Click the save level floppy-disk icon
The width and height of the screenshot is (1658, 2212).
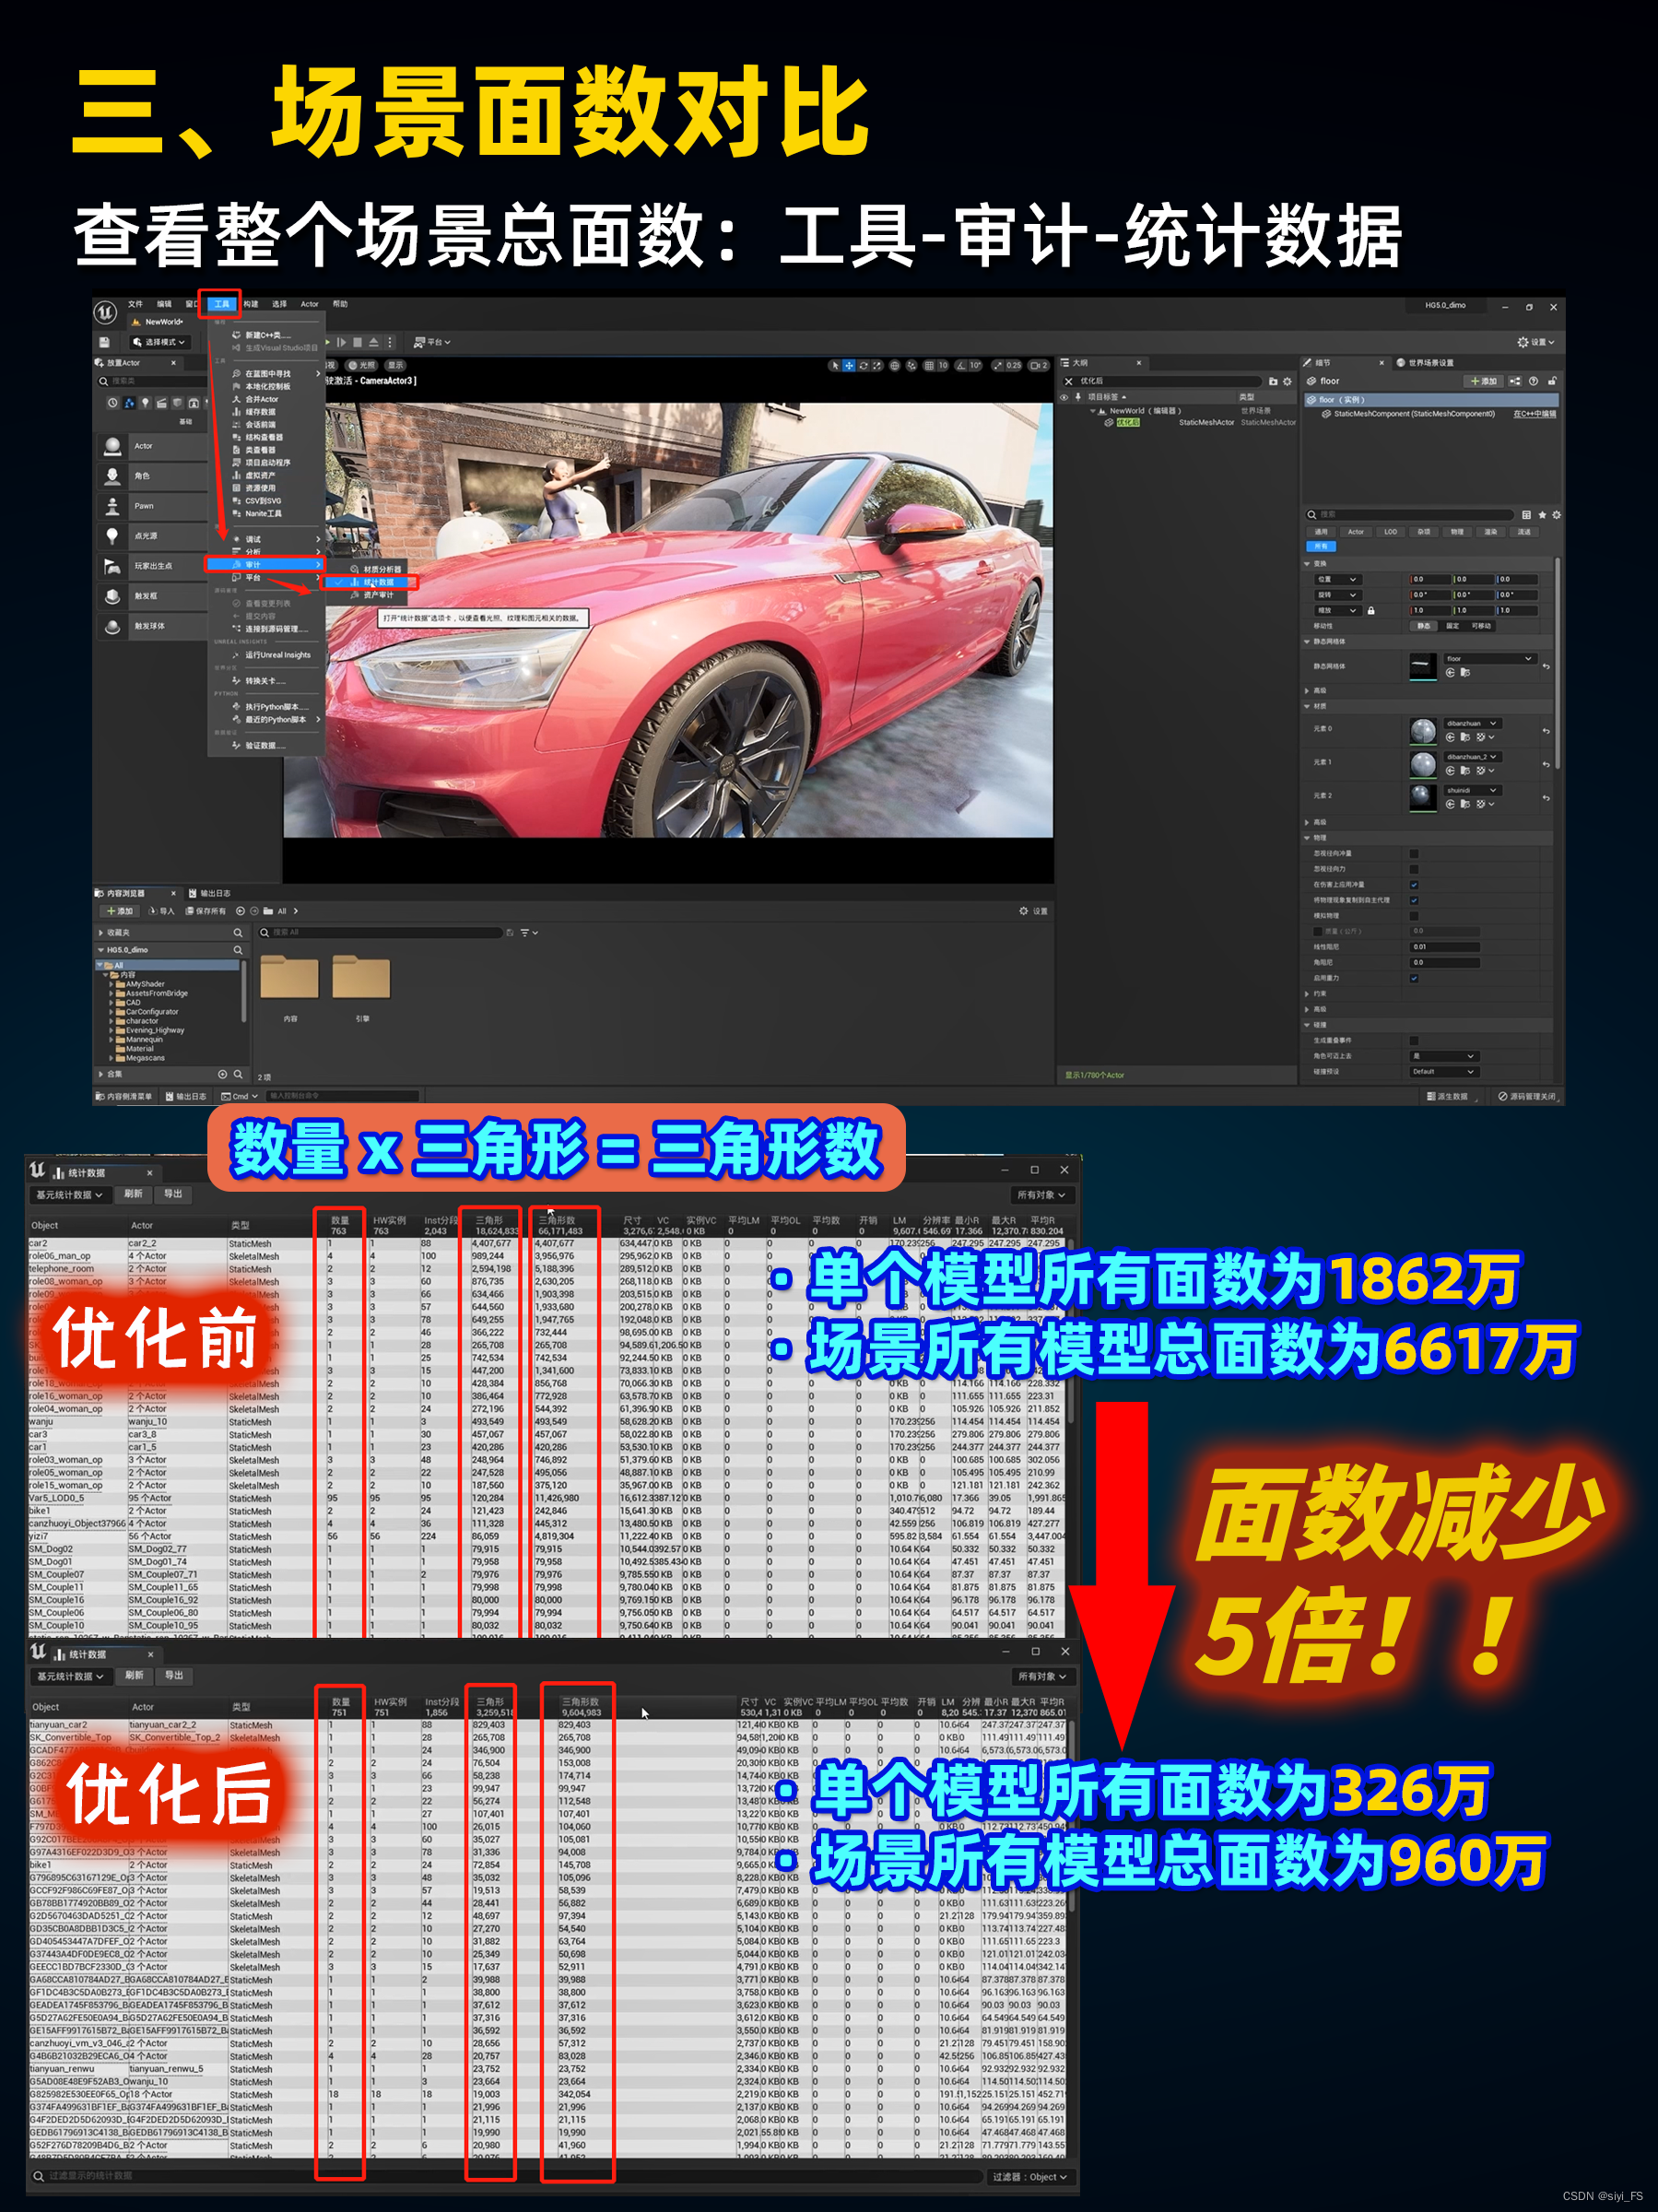click(104, 342)
